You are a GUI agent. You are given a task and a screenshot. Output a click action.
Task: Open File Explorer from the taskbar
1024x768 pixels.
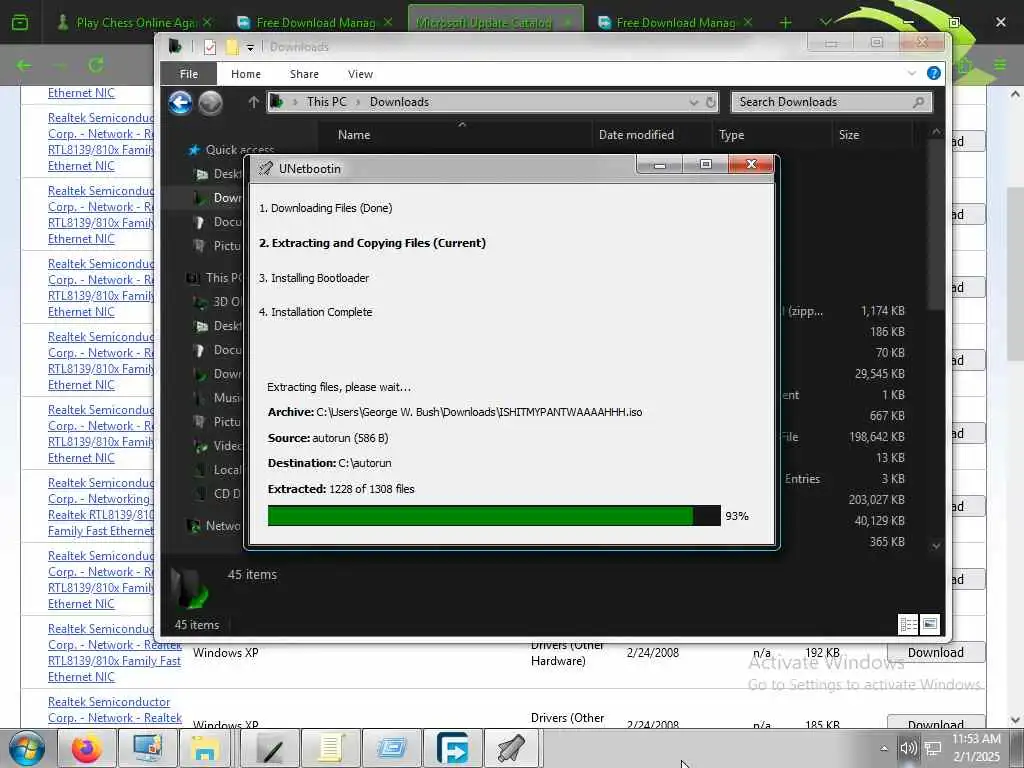(x=205, y=748)
